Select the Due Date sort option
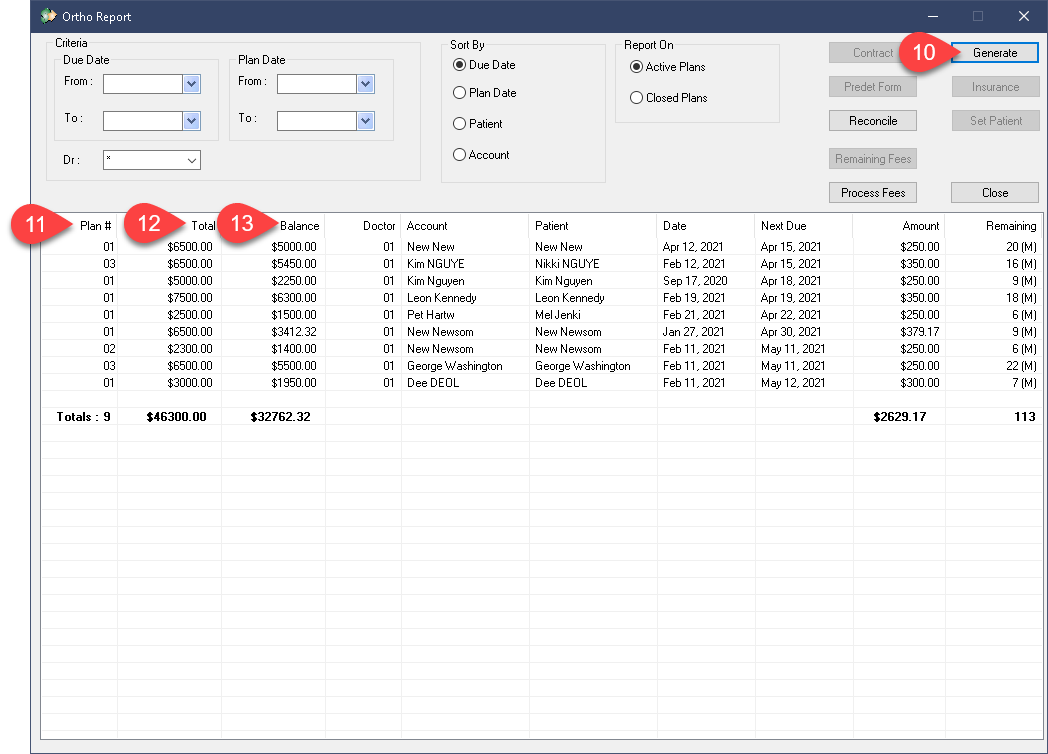This screenshot has width=1048, height=754. pos(484,65)
